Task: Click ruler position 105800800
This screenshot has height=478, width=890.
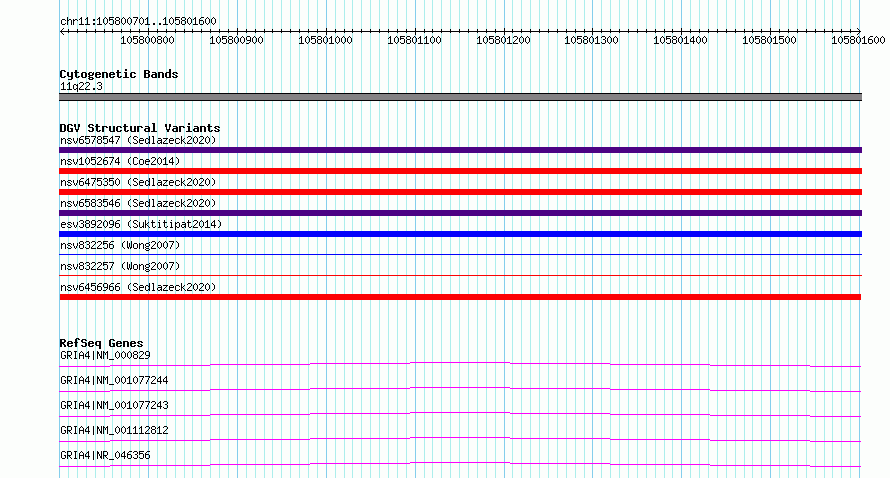Action: pos(148,40)
